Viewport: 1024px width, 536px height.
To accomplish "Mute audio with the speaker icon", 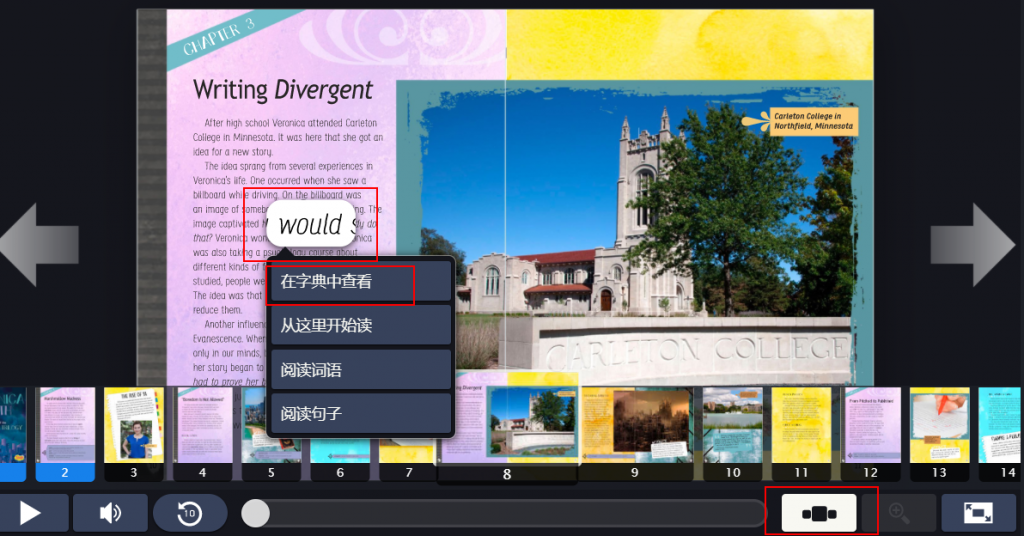I will [110, 513].
